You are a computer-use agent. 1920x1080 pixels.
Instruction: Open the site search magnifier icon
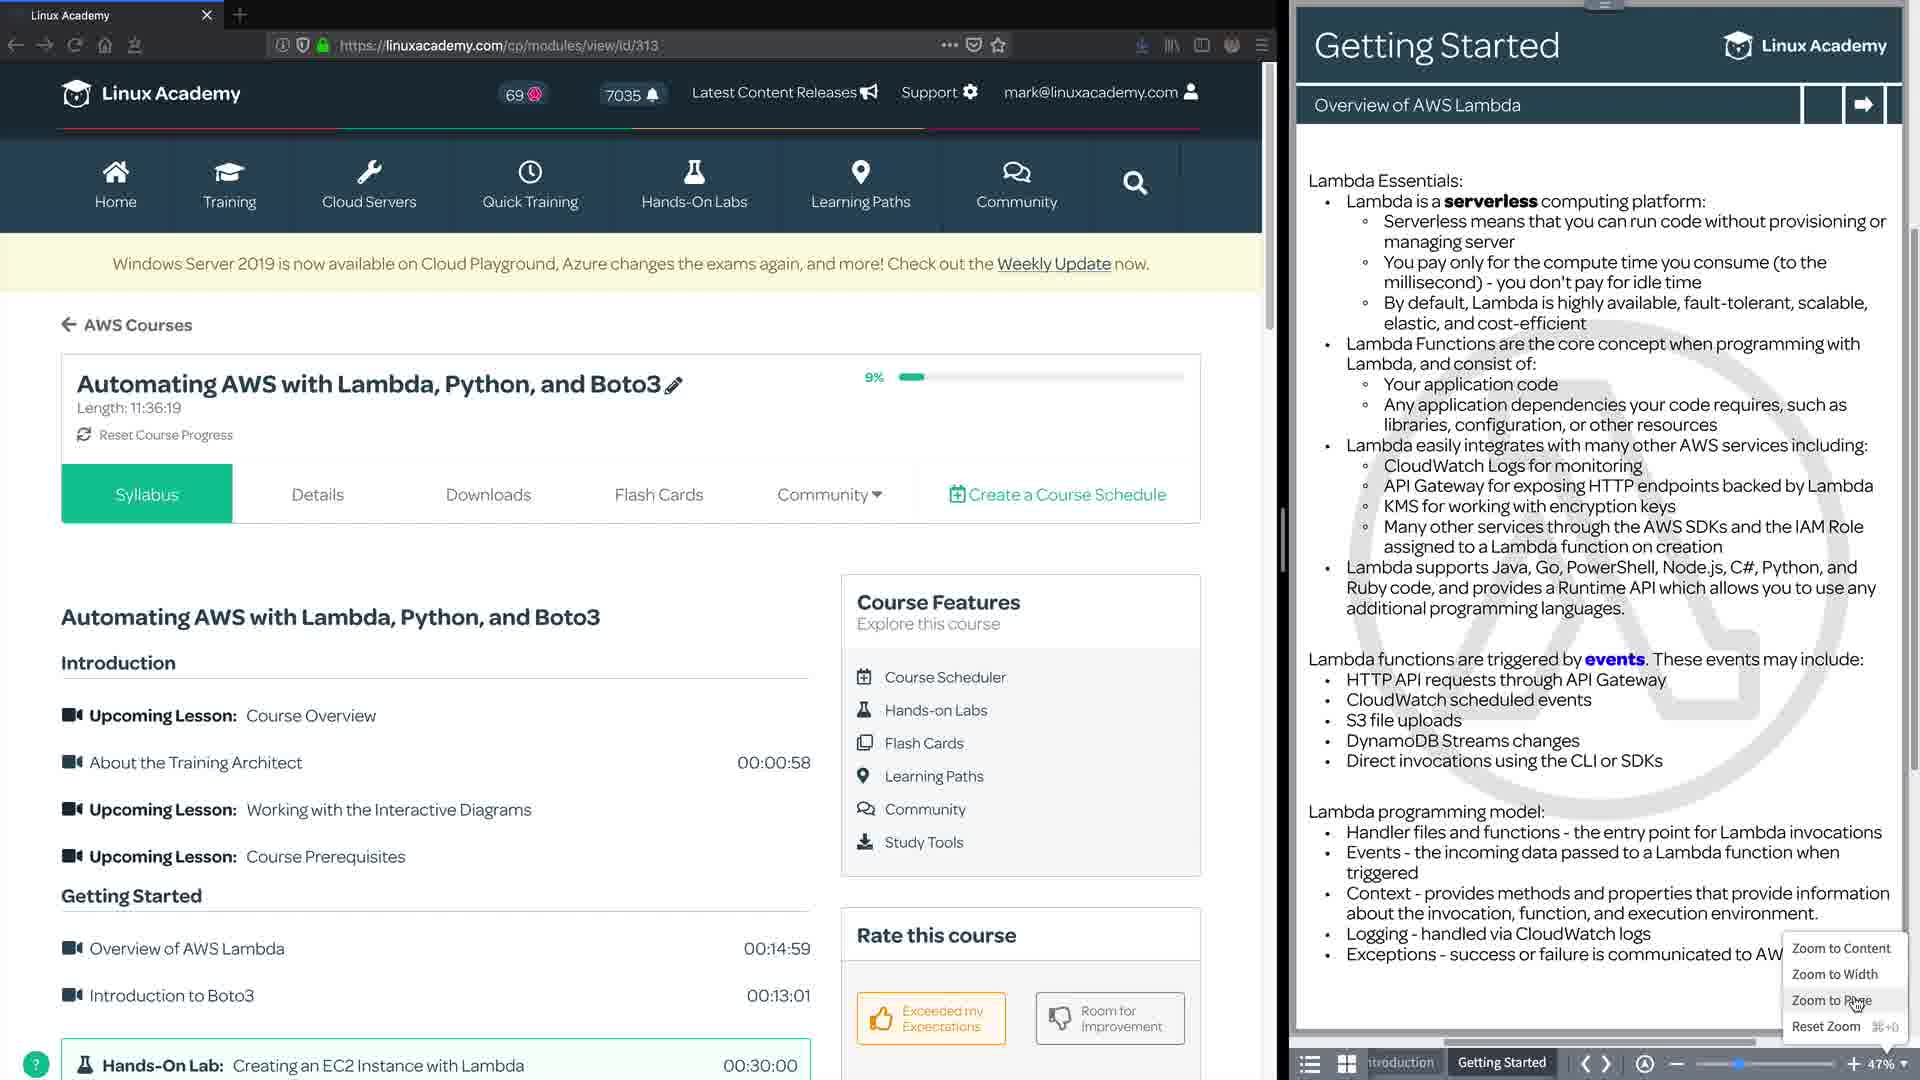tap(1134, 183)
